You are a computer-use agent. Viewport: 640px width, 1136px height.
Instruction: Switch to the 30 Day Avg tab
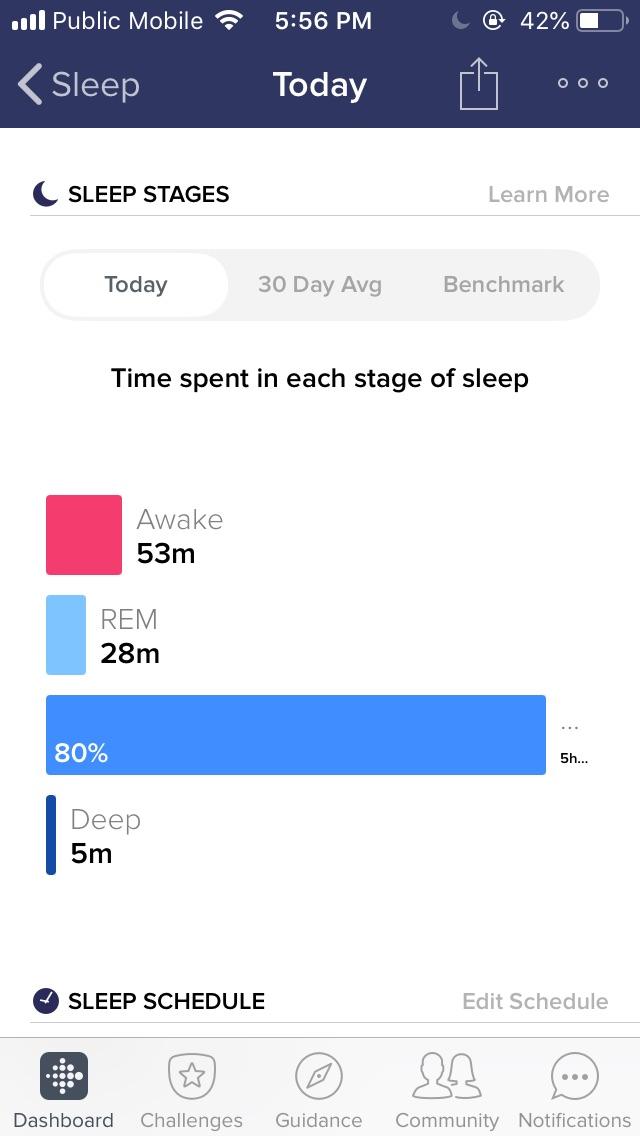[x=319, y=285]
